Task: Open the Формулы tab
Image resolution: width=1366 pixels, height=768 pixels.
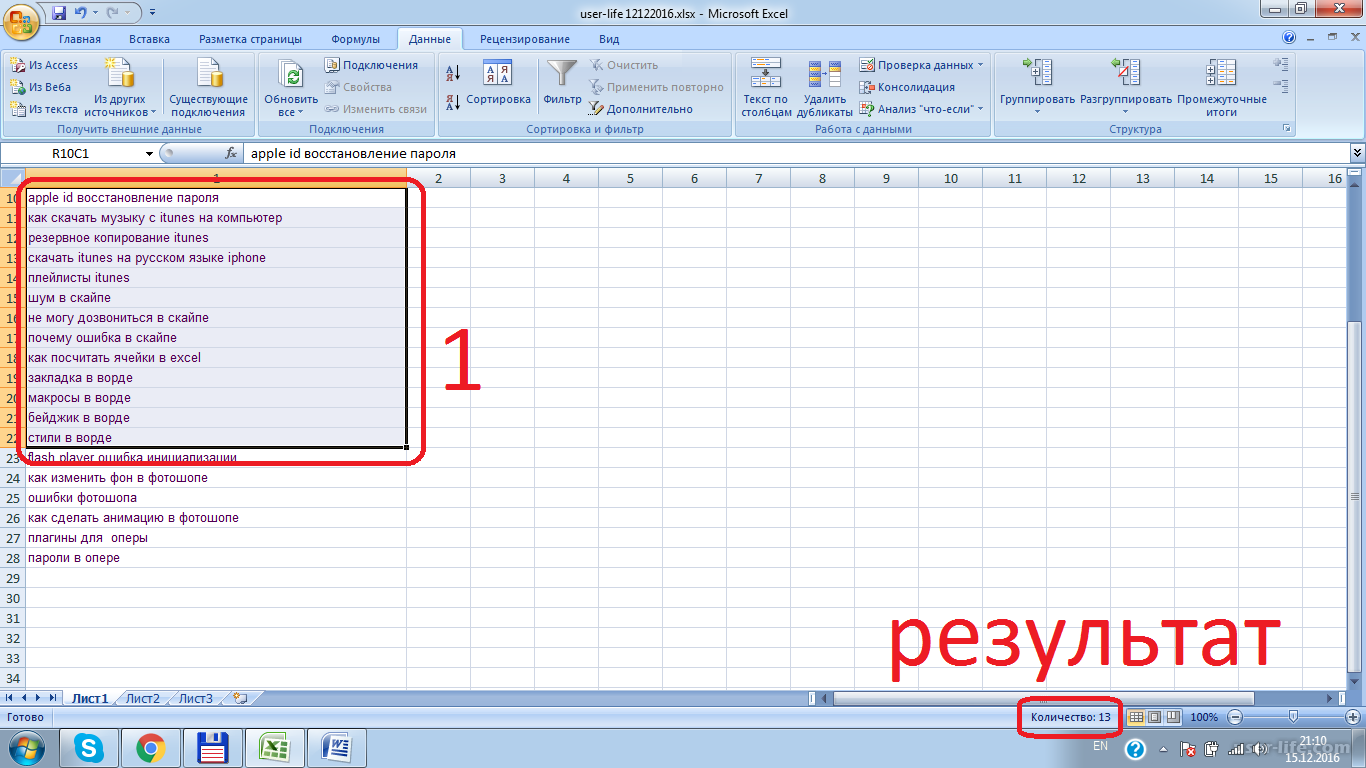Action: pyautogui.click(x=355, y=39)
